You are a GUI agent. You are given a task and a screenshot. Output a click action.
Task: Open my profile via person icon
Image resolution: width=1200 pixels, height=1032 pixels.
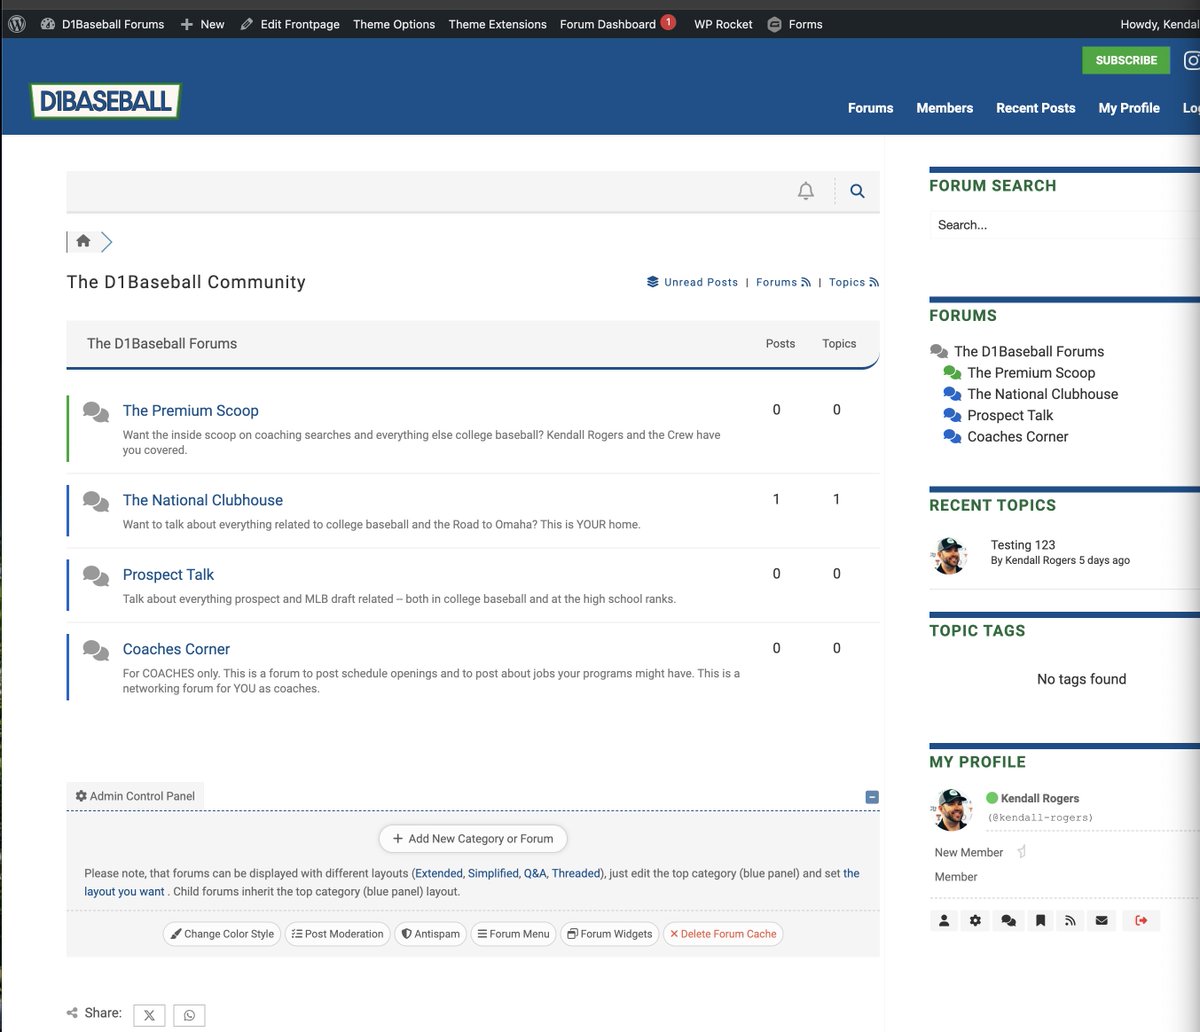[x=944, y=920]
